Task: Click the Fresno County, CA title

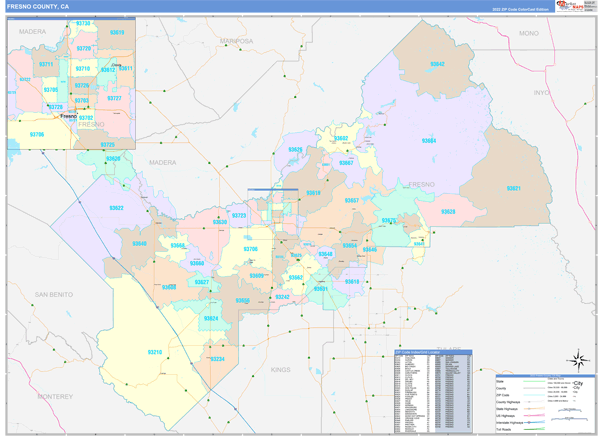Action: [38, 6]
